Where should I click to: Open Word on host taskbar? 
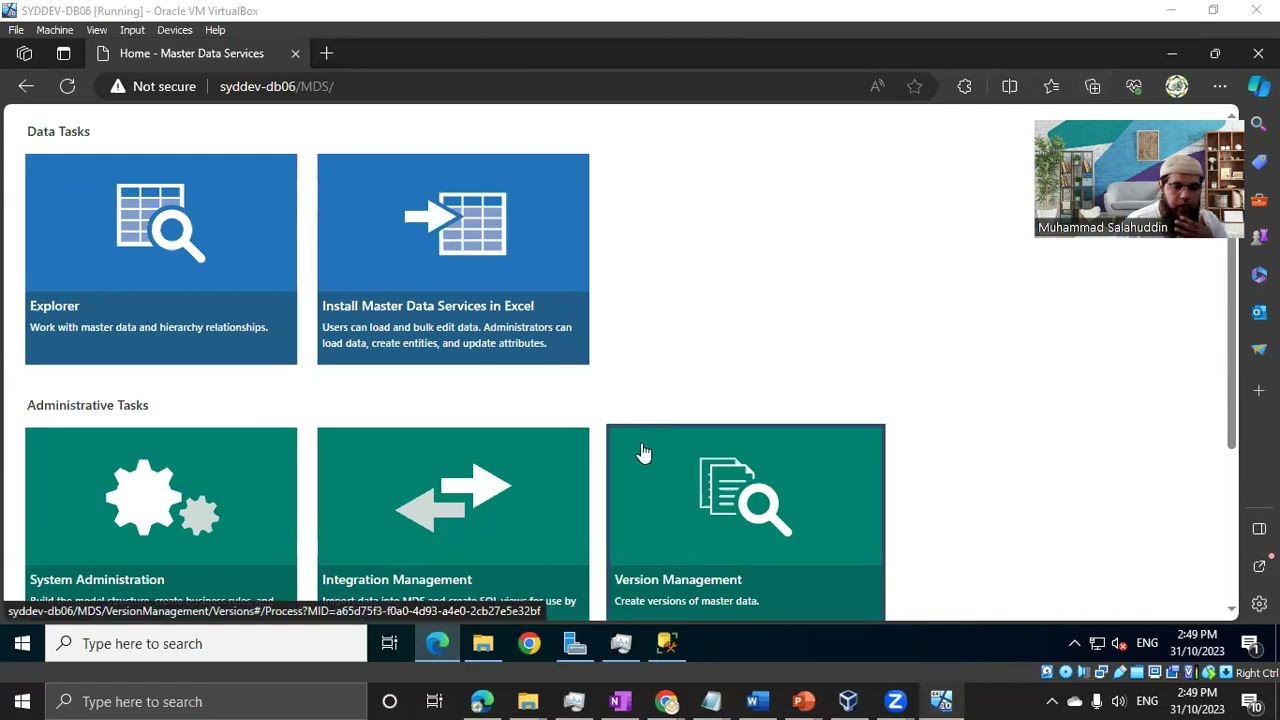click(757, 701)
